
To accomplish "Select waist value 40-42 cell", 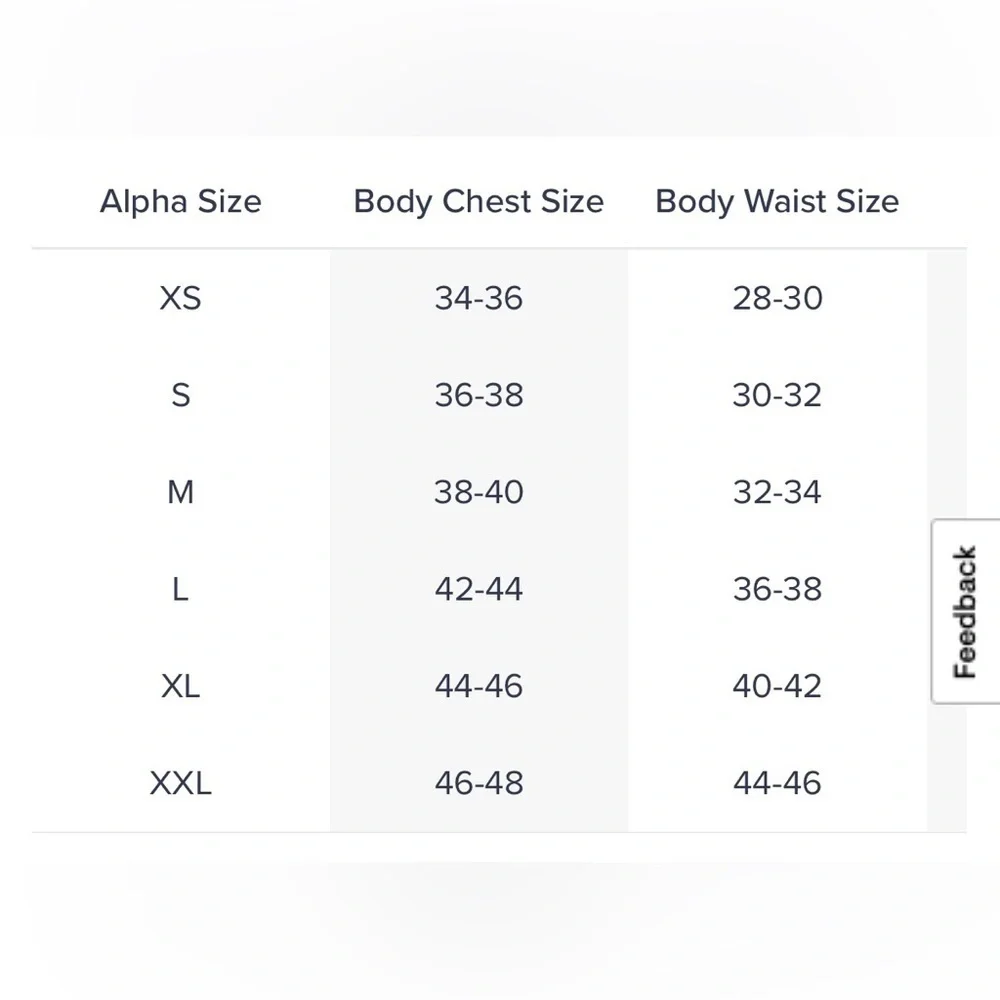I will pyautogui.click(x=777, y=686).
